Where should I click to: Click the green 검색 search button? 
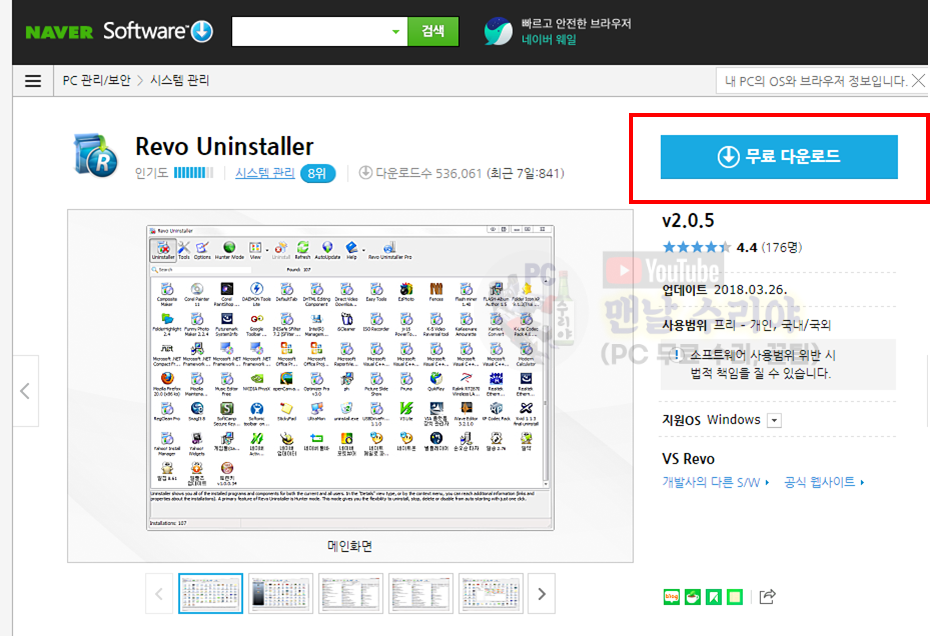tap(433, 31)
